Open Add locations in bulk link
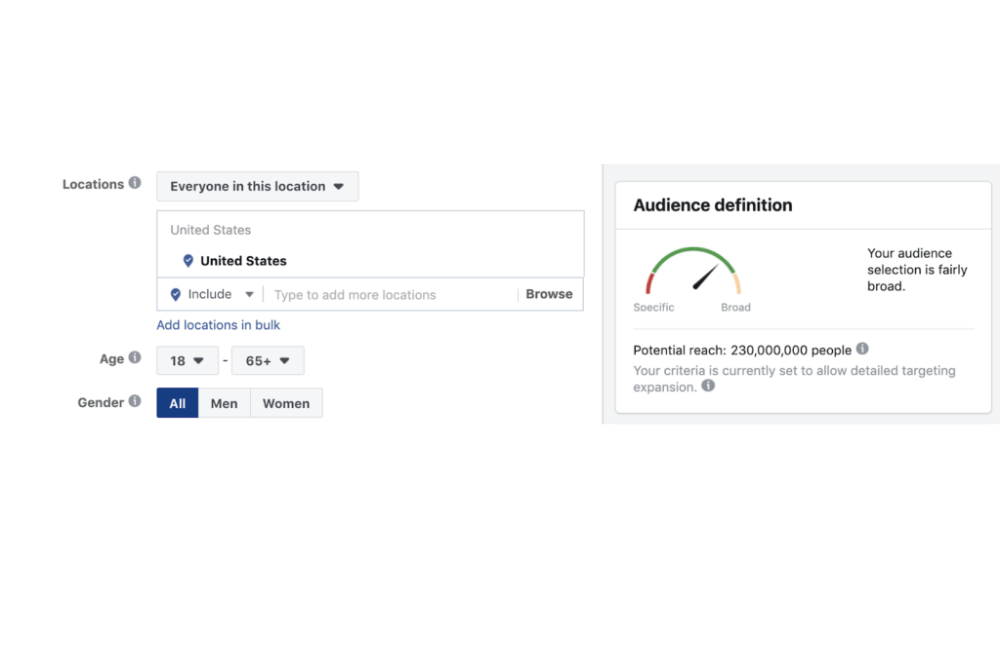 [x=218, y=325]
